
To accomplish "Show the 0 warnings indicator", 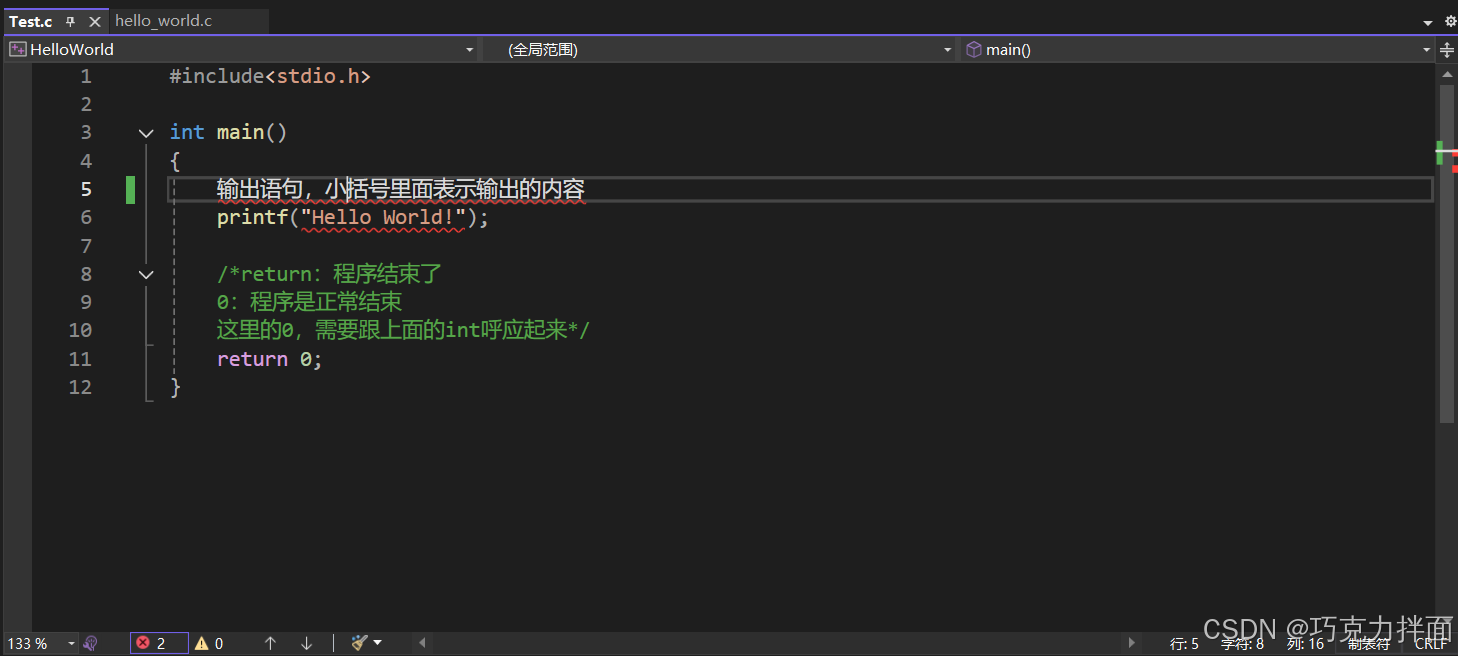I will (209, 643).
